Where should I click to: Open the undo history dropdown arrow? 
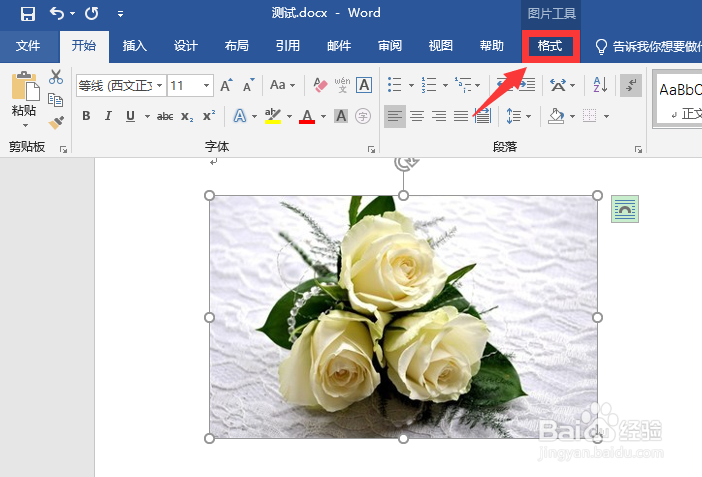click(x=73, y=14)
